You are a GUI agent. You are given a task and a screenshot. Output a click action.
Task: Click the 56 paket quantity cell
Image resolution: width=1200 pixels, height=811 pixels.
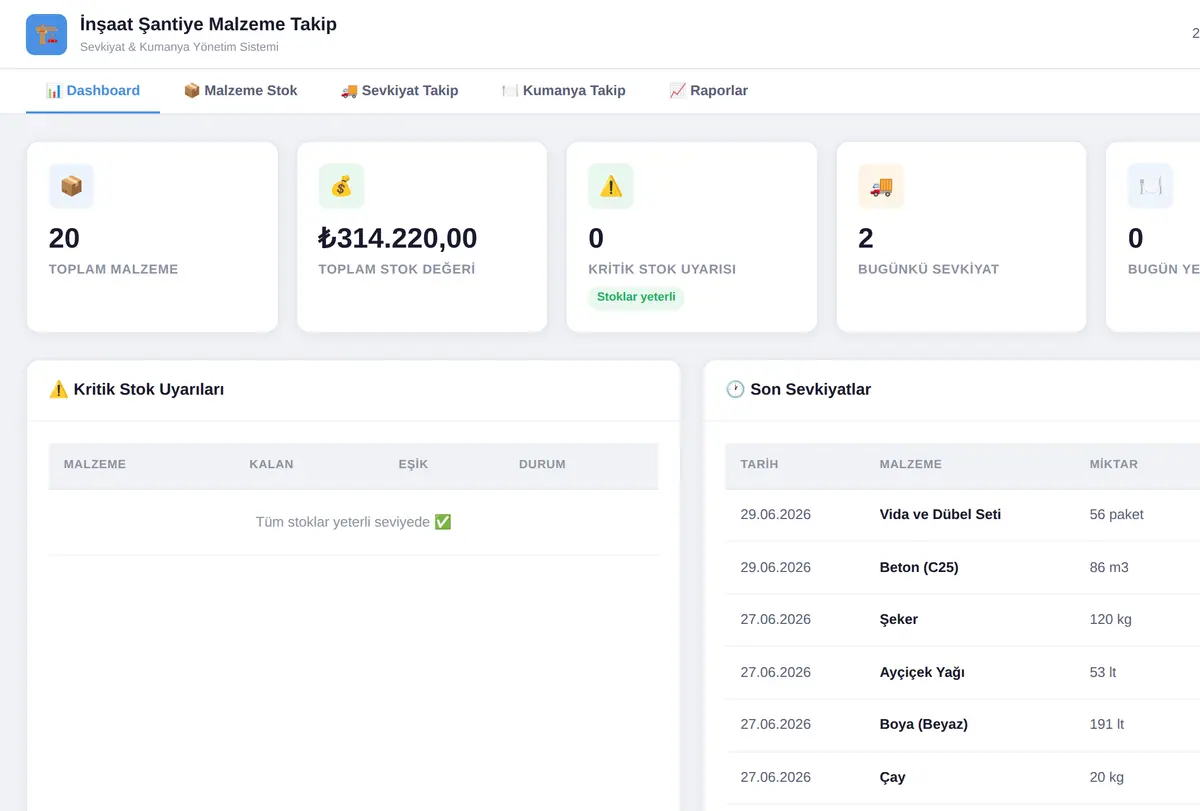click(1116, 515)
